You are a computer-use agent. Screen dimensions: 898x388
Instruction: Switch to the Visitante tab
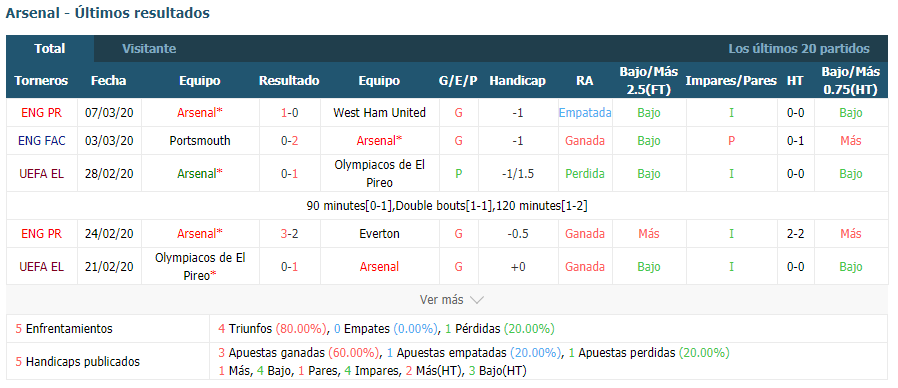click(149, 49)
